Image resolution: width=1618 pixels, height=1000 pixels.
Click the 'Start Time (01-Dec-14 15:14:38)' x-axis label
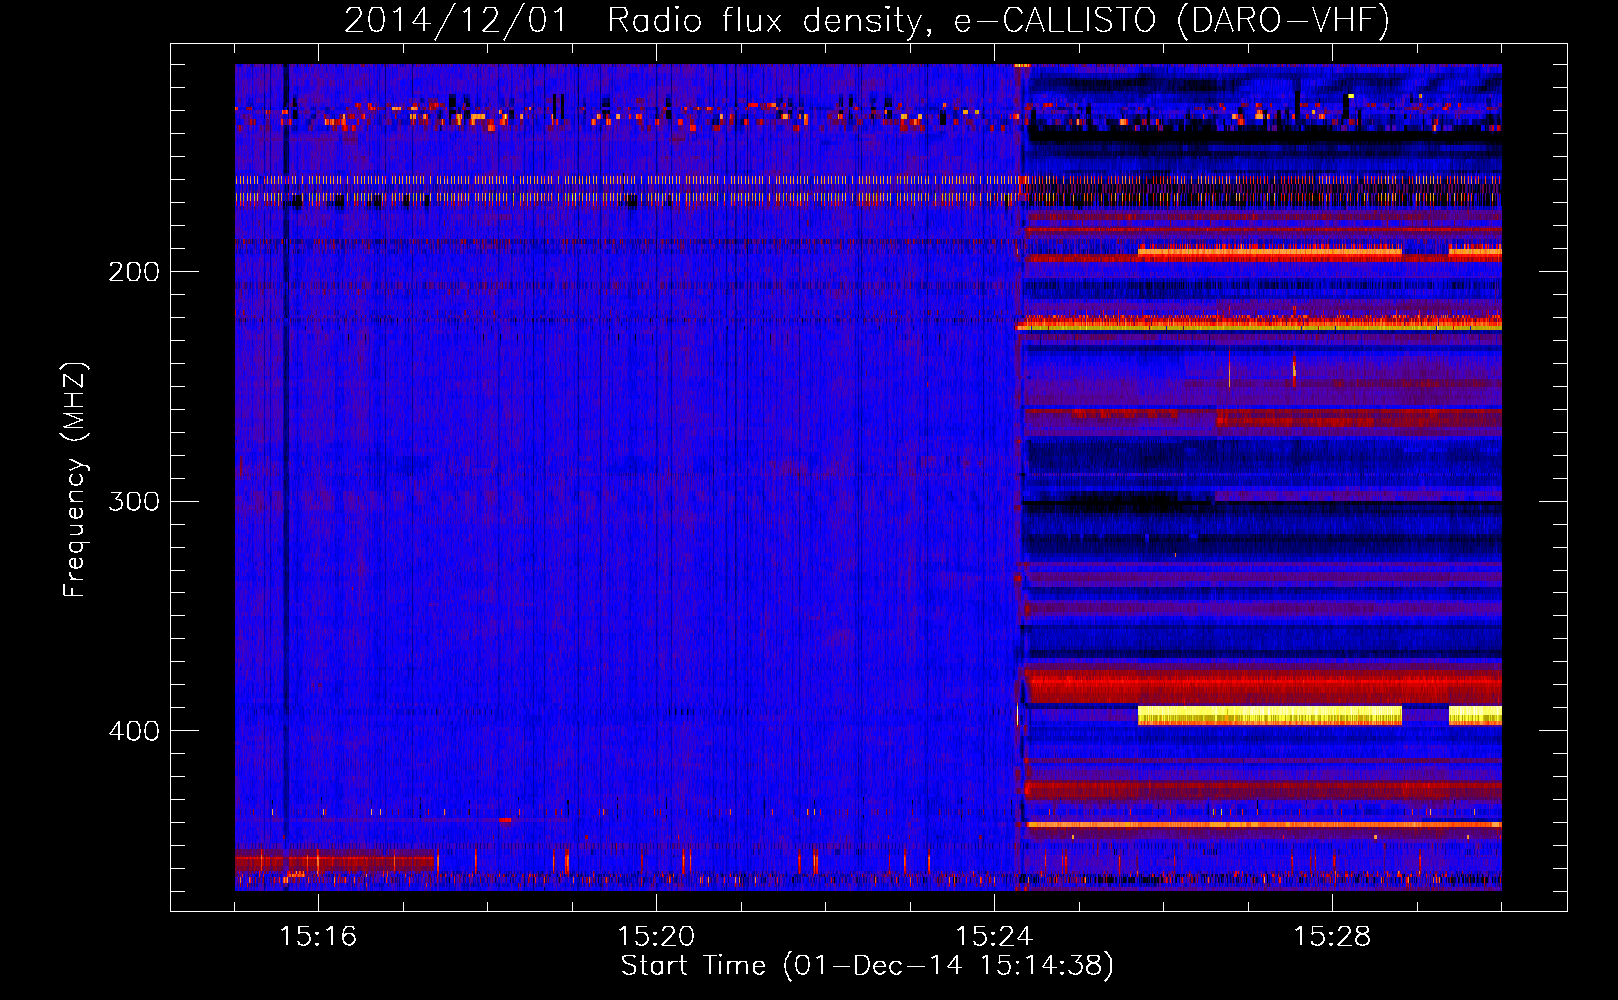[x=867, y=966]
